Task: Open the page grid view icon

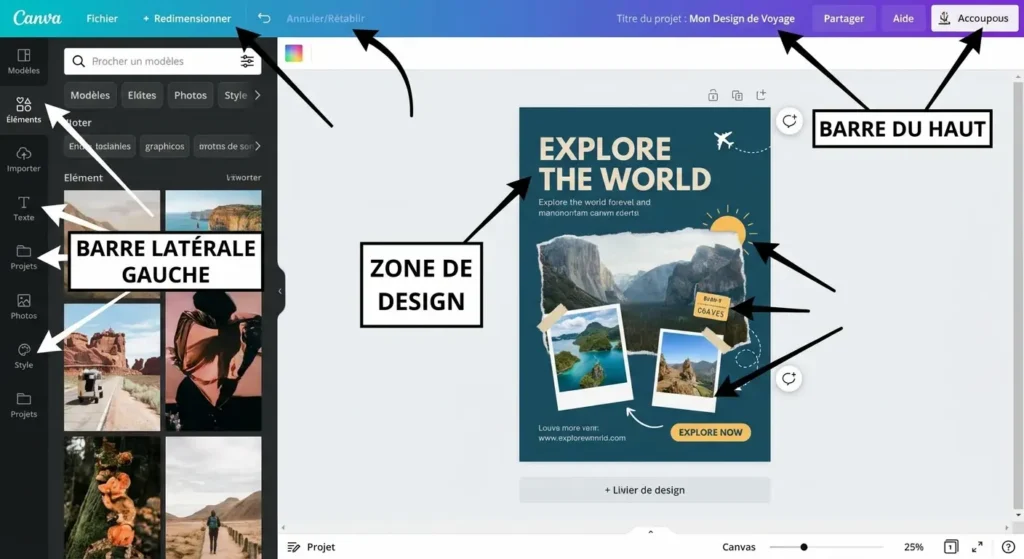Action: [950, 547]
